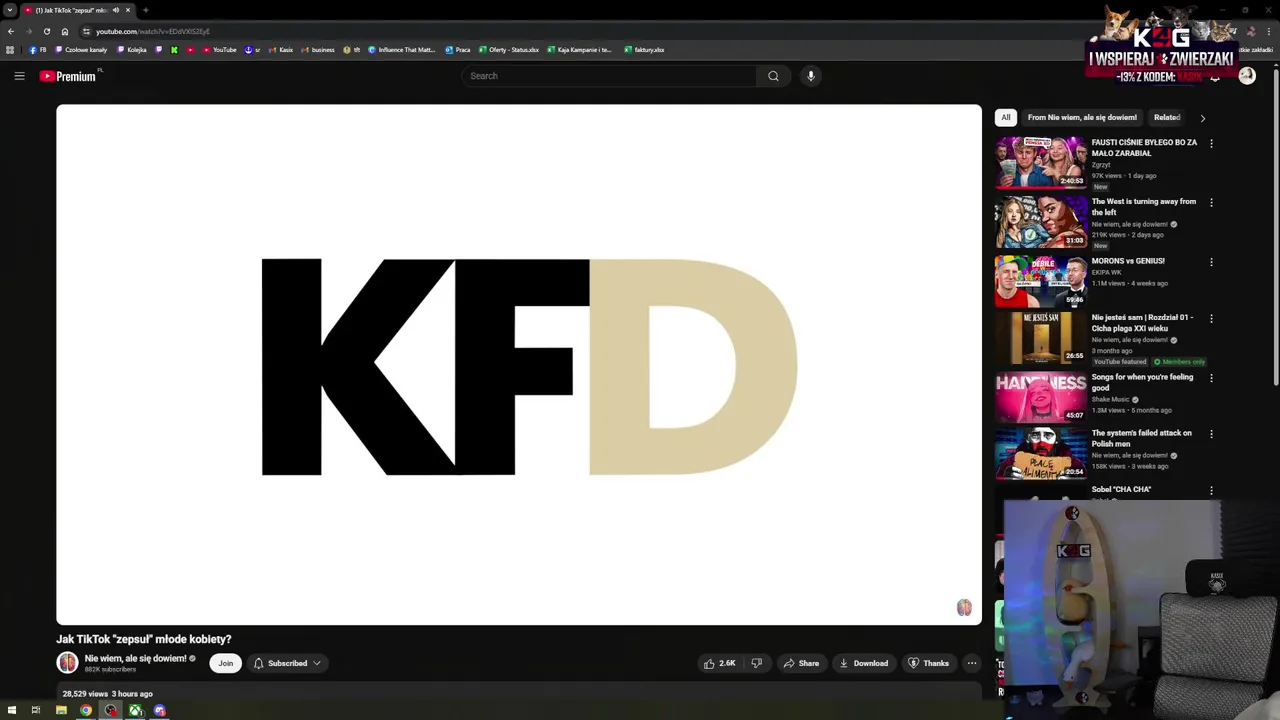Image resolution: width=1280 pixels, height=720 pixels.
Task: Open Songs for when you're feeling good thumbnail
Action: pyautogui.click(x=1040, y=396)
